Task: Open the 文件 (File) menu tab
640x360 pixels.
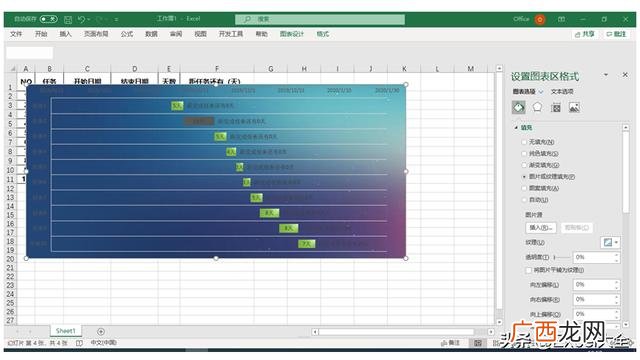Action: coord(16,34)
